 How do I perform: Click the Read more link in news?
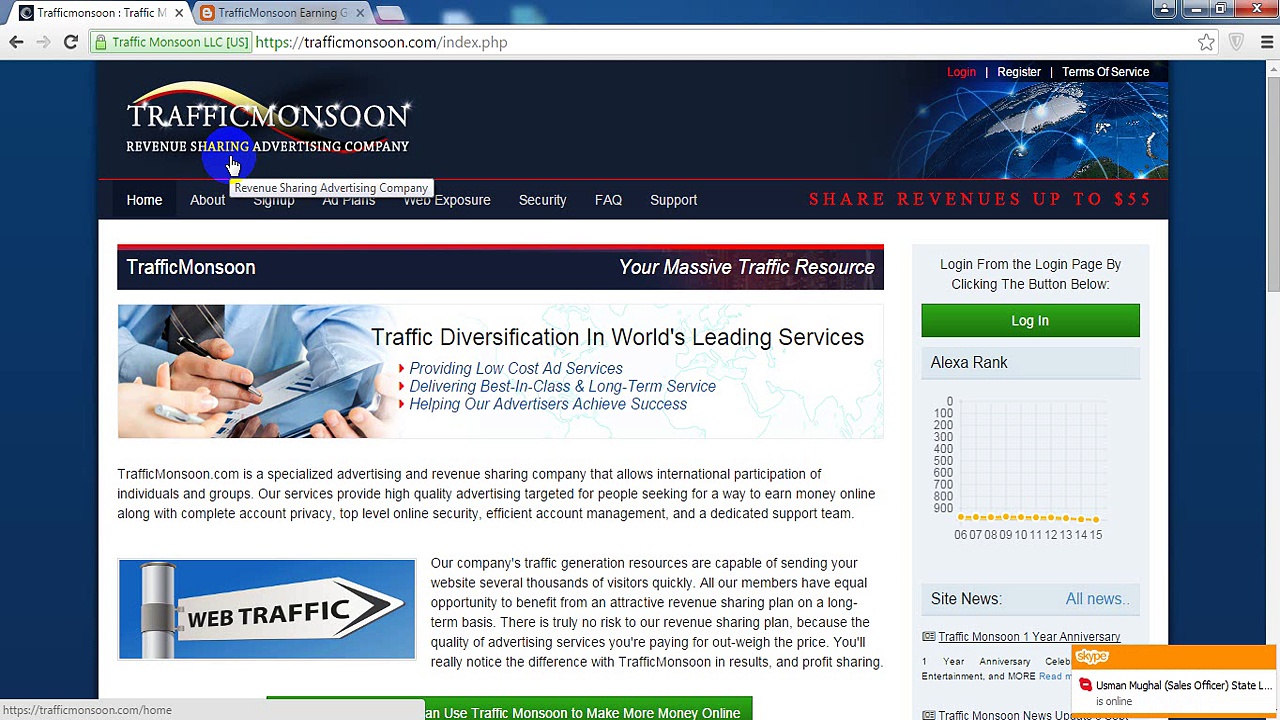[x=1054, y=676]
